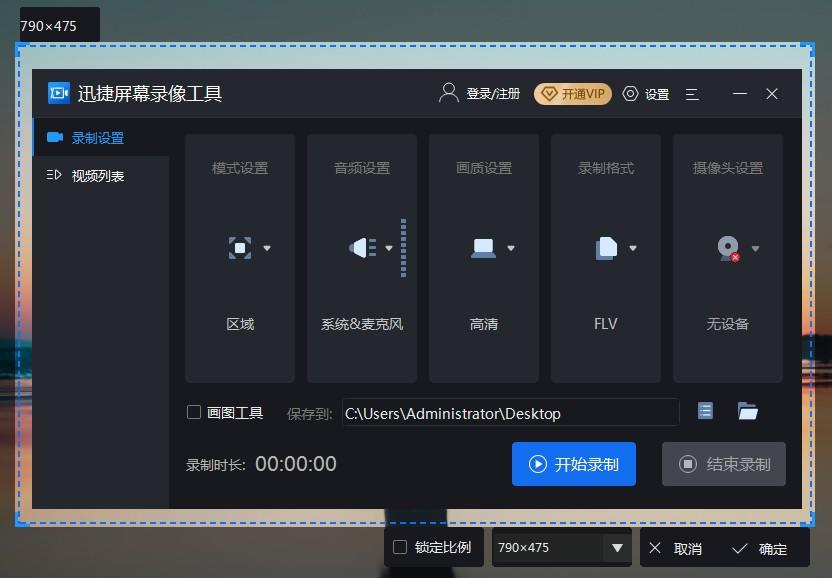Click the 系统&麦克风 audio label
The image size is (832, 578).
click(362, 324)
